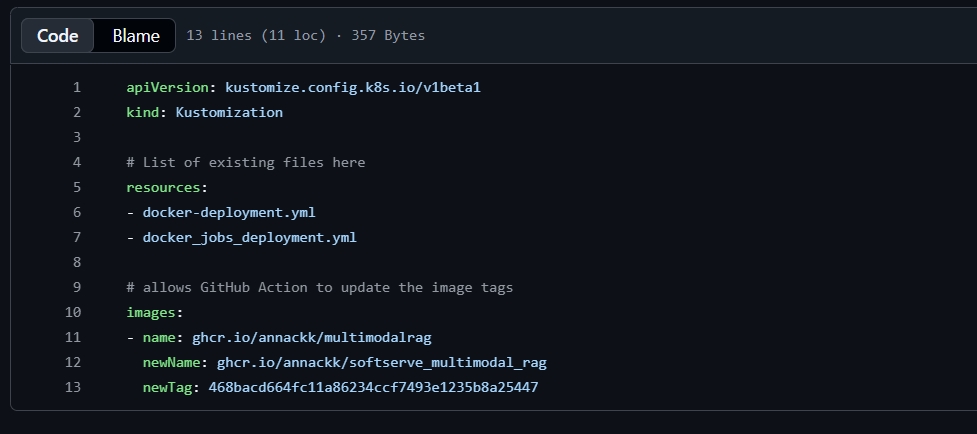Viewport: 977px width, 434px height.
Task: Select line number 1
Action: pyautogui.click(x=76, y=87)
